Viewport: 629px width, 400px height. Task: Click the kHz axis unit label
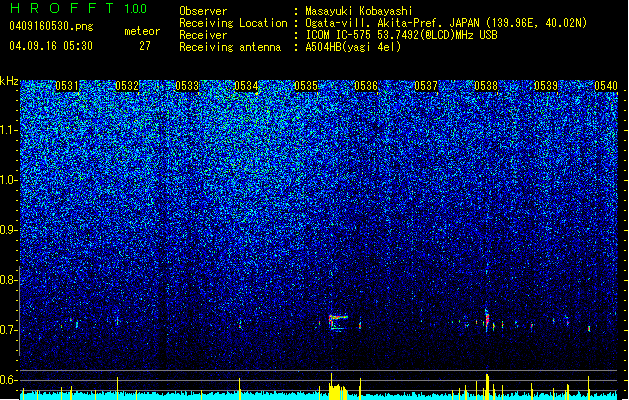[9, 81]
